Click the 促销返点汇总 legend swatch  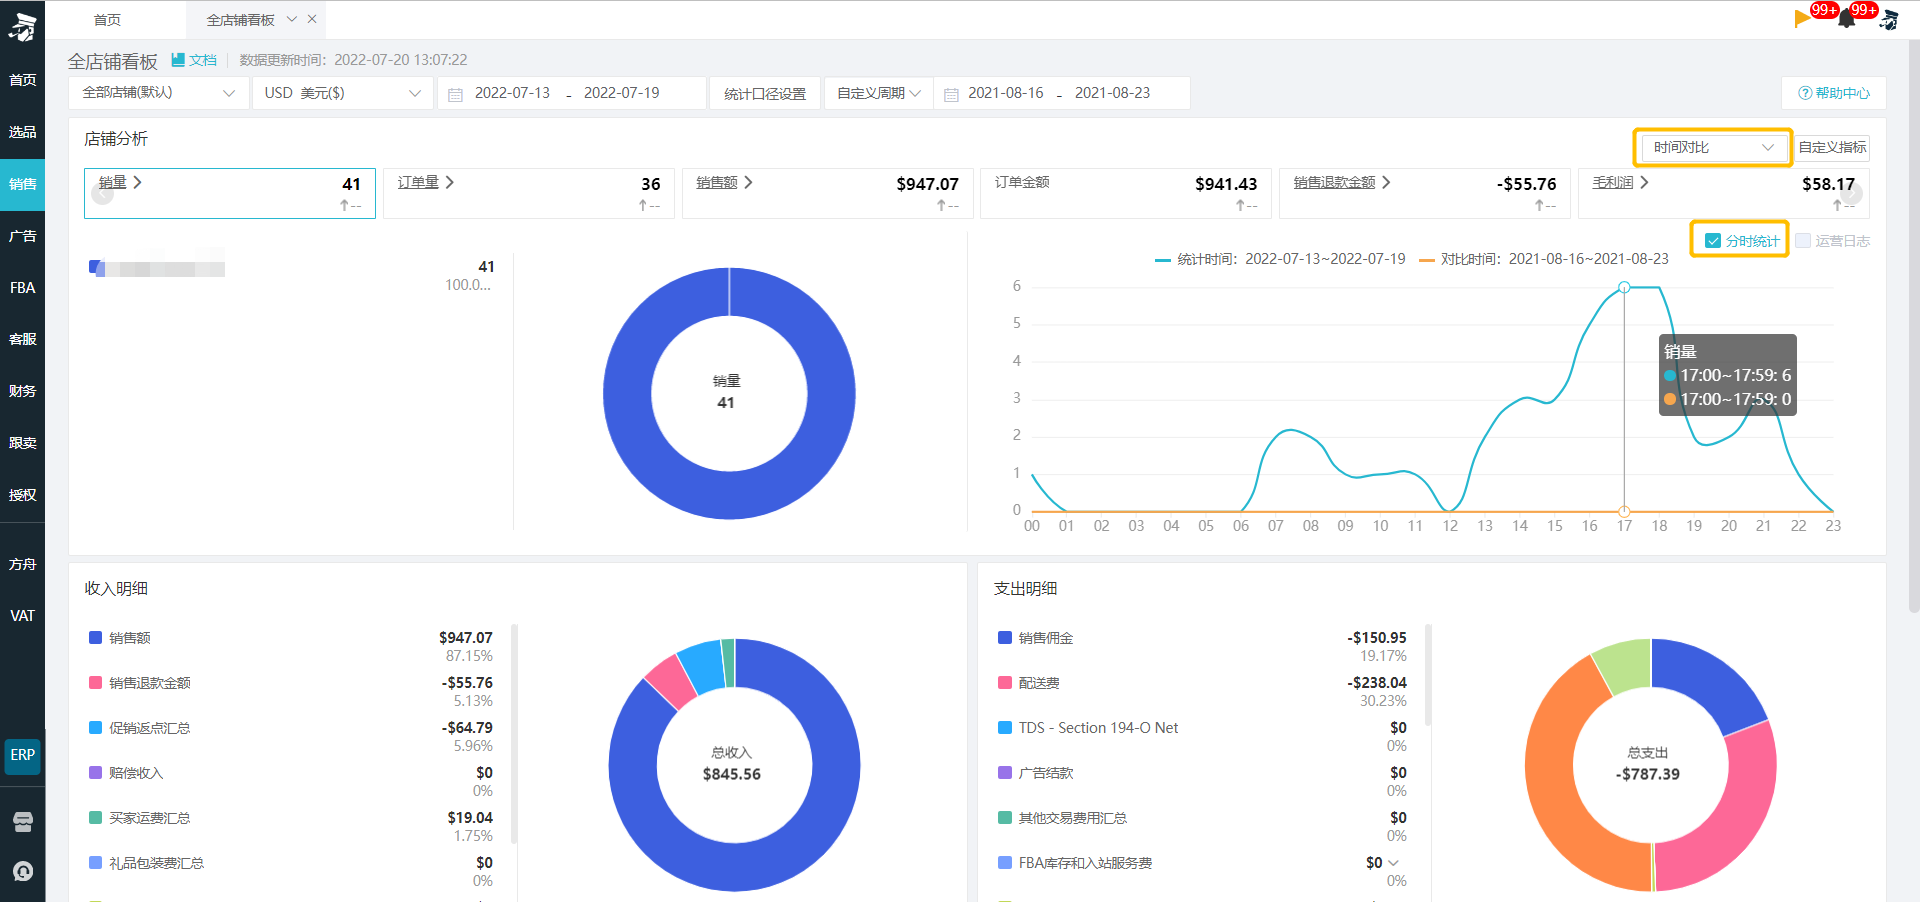point(95,727)
